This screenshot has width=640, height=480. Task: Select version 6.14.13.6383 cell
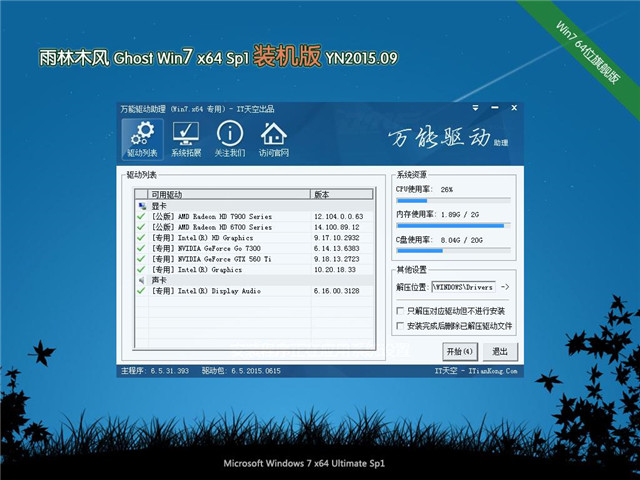[x=337, y=249]
